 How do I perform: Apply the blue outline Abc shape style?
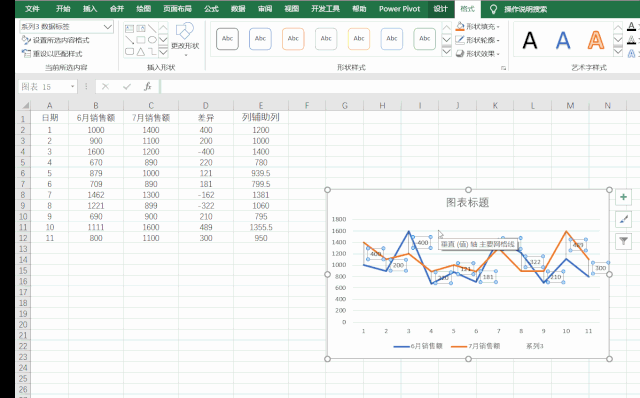tap(260, 39)
